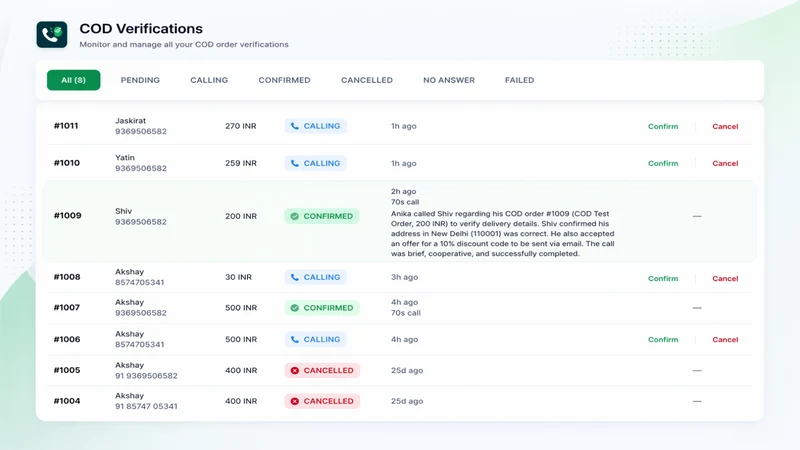This screenshot has height=450, width=800.
Task: Cancel order #1010 for Yatin
Action: (x=725, y=163)
